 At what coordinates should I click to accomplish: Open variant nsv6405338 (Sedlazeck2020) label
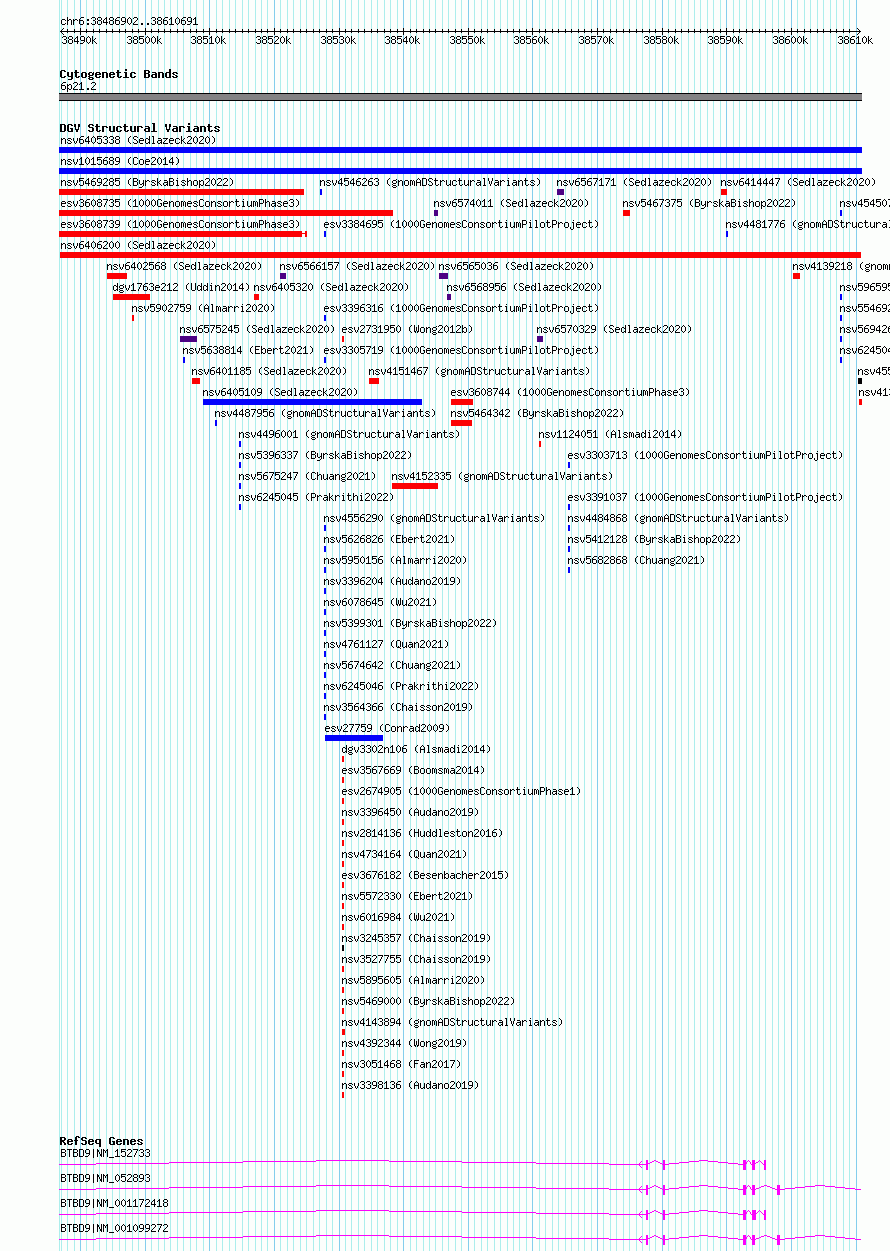click(137, 141)
